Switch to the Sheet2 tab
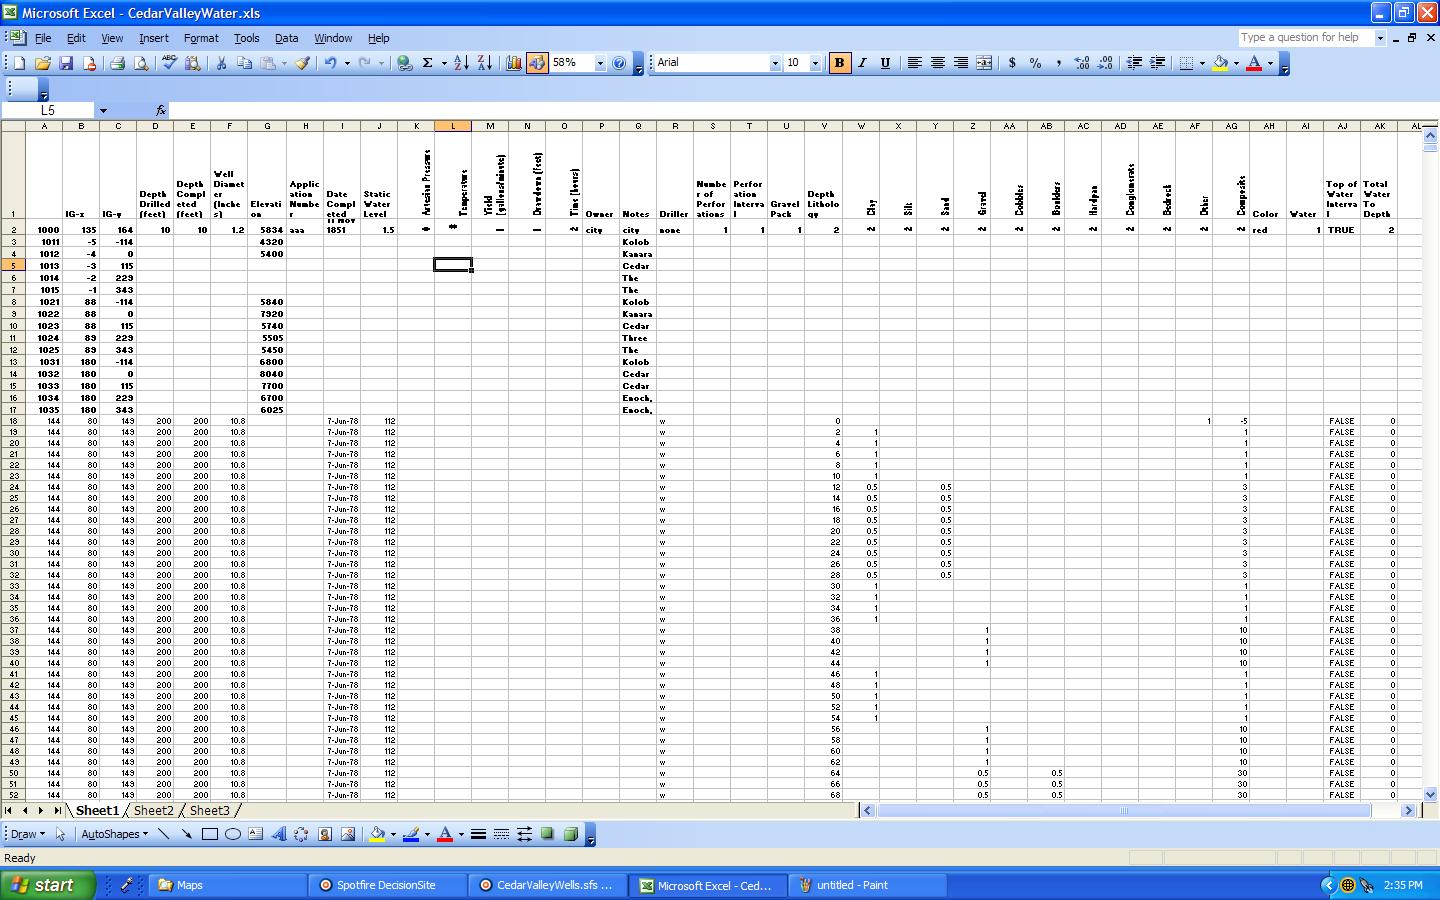The height and width of the screenshot is (900, 1440). click(x=153, y=811)
